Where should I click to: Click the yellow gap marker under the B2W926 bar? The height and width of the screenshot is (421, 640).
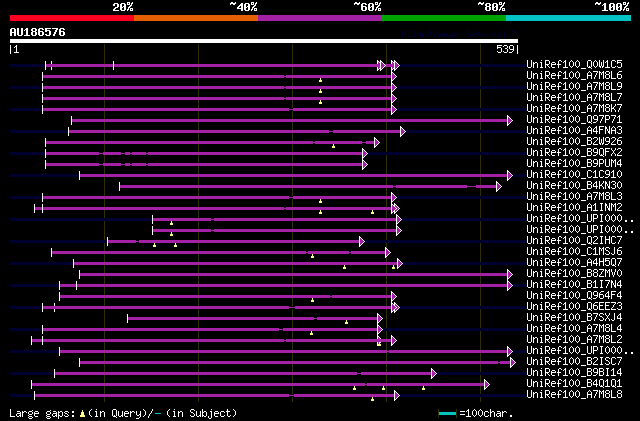pos(333,146)
